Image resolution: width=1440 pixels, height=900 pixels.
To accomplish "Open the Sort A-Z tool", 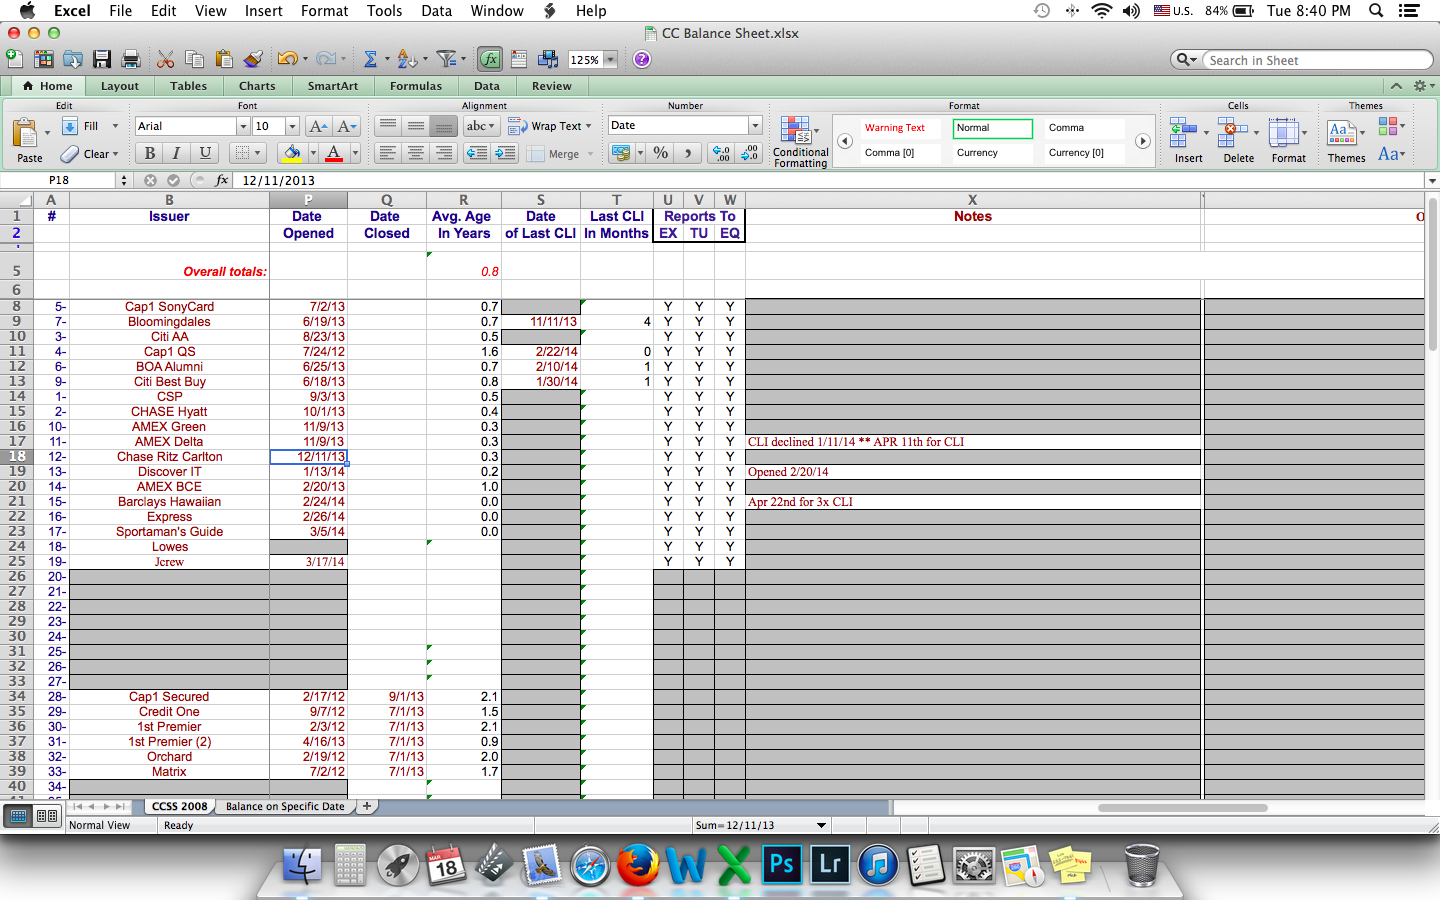I will 406,59.
